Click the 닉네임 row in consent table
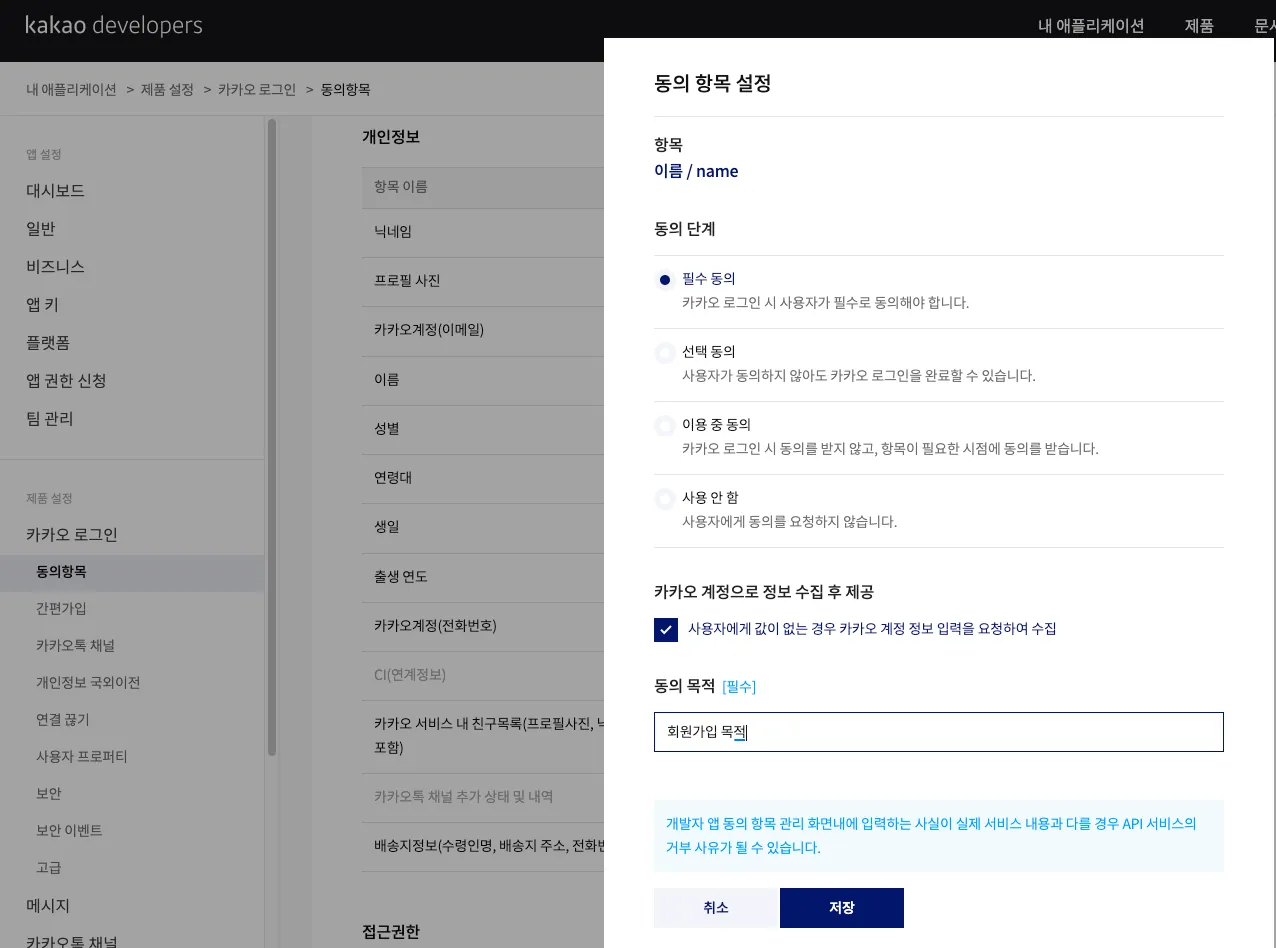This screenshot has width=1276, height=948. pyautogui.click(x=483, y=232)
